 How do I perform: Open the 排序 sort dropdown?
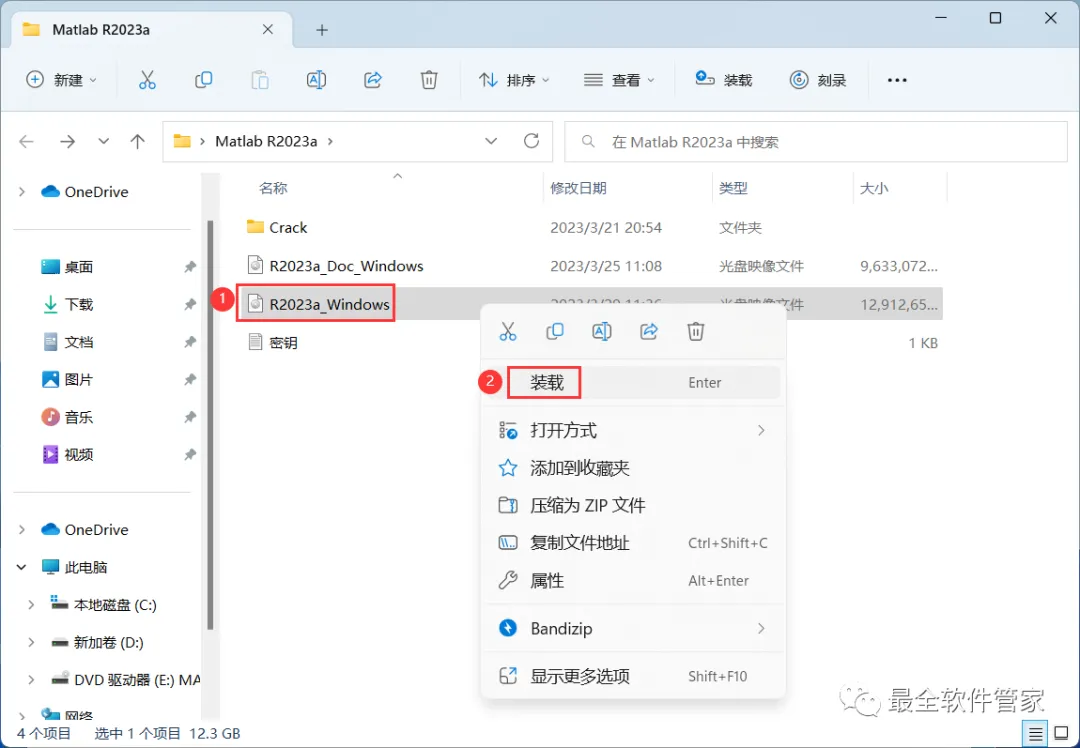coord(515,81)
